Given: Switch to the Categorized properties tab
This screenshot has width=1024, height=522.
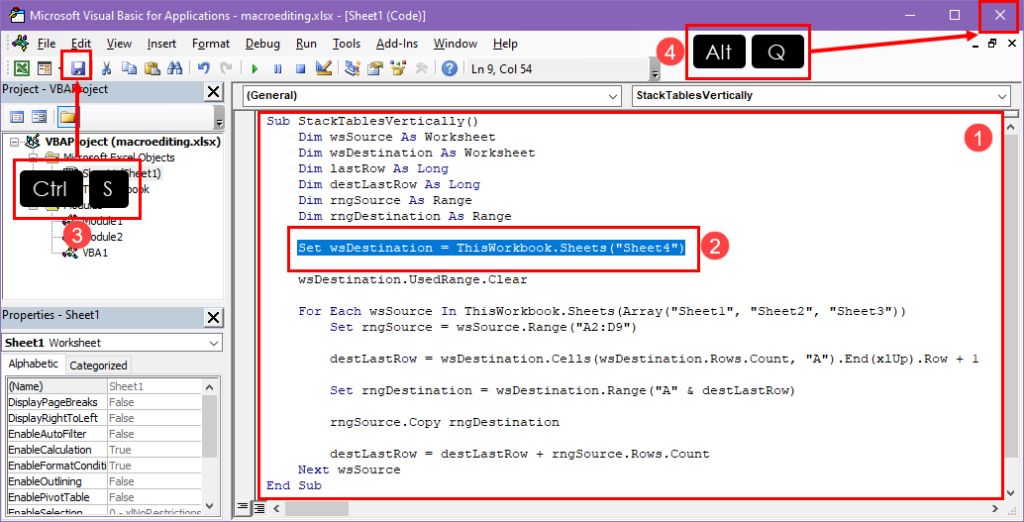Looking at the screenshot, I should (99, 365).
